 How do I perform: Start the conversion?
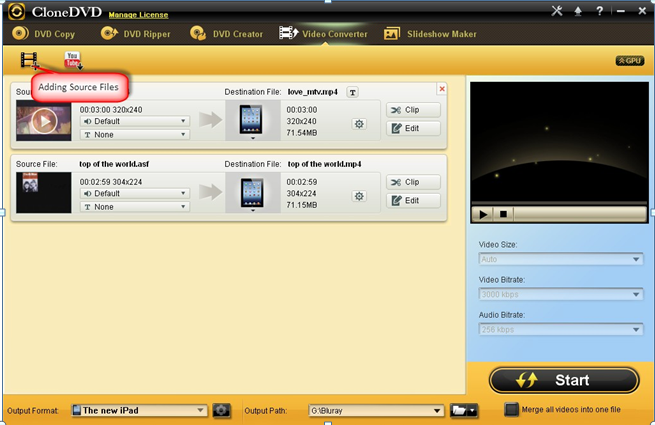[564, 380]
